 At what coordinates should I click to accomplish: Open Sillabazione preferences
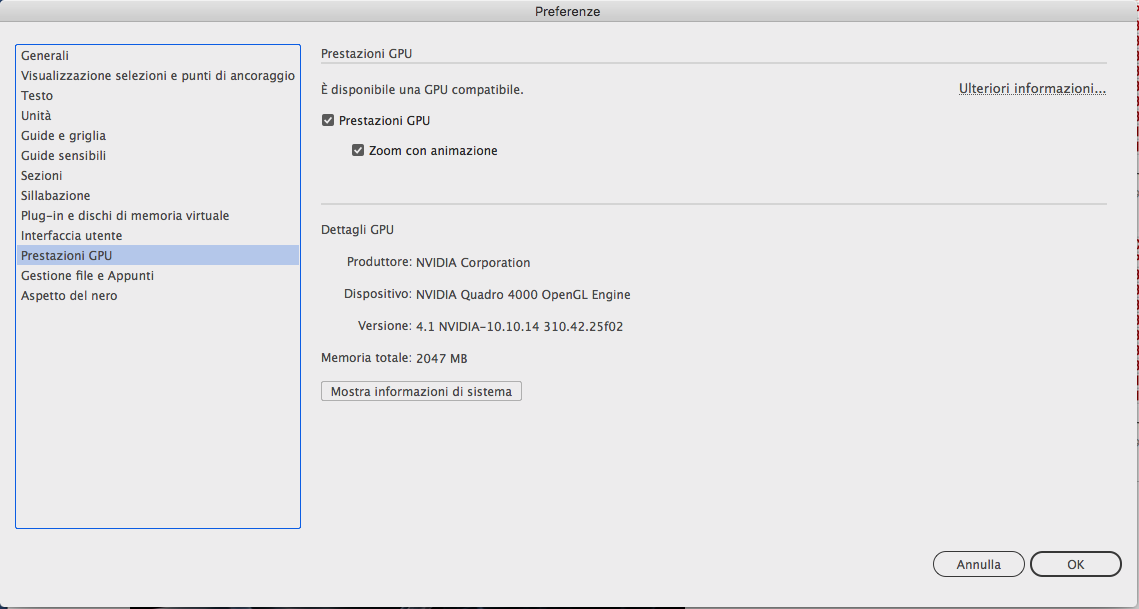pyautogui.click(x=55, y=196)
